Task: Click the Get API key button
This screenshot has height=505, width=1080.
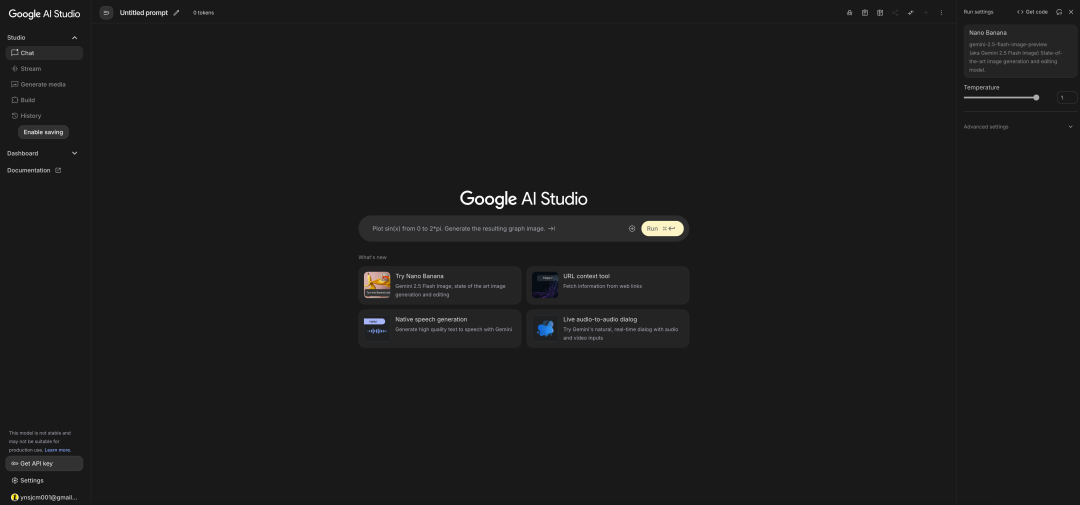Action: (44, 464)
